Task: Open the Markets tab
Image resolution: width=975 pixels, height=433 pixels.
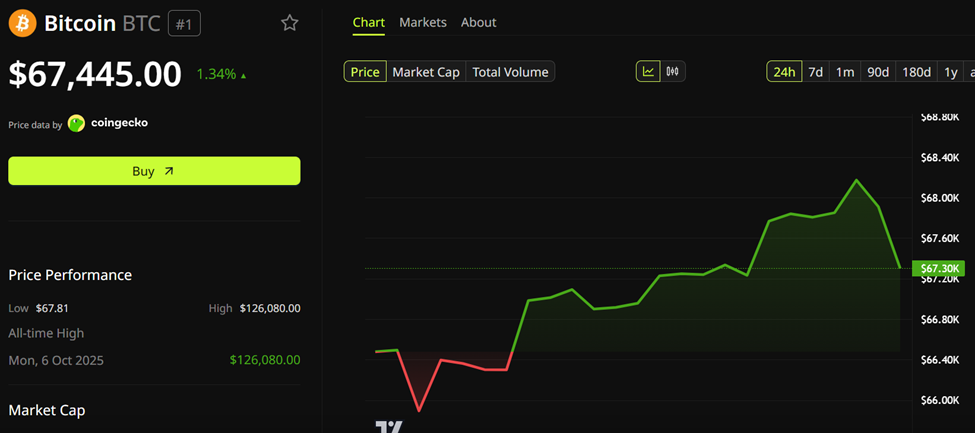Action: (x=423, y=22)
